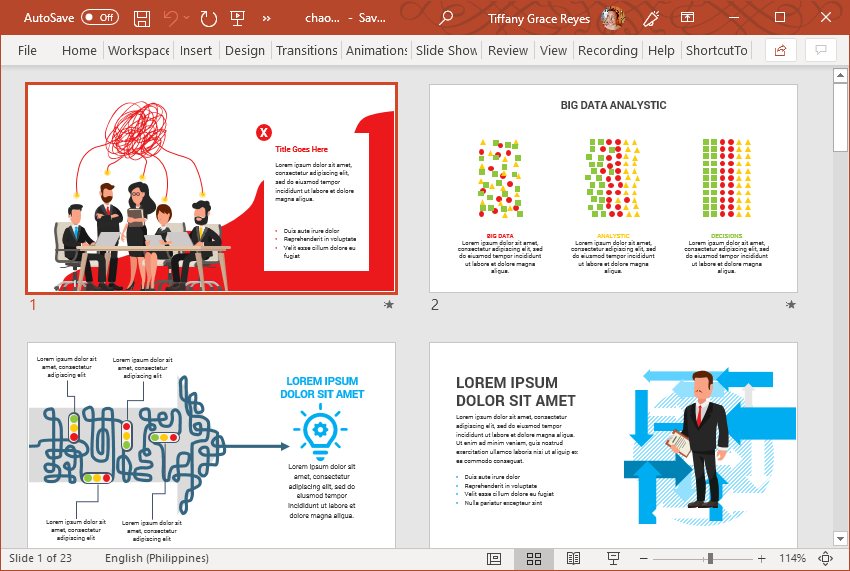850x571 pixels.
Task: Toggle AutoSave switch
Action: coord(100,18)
